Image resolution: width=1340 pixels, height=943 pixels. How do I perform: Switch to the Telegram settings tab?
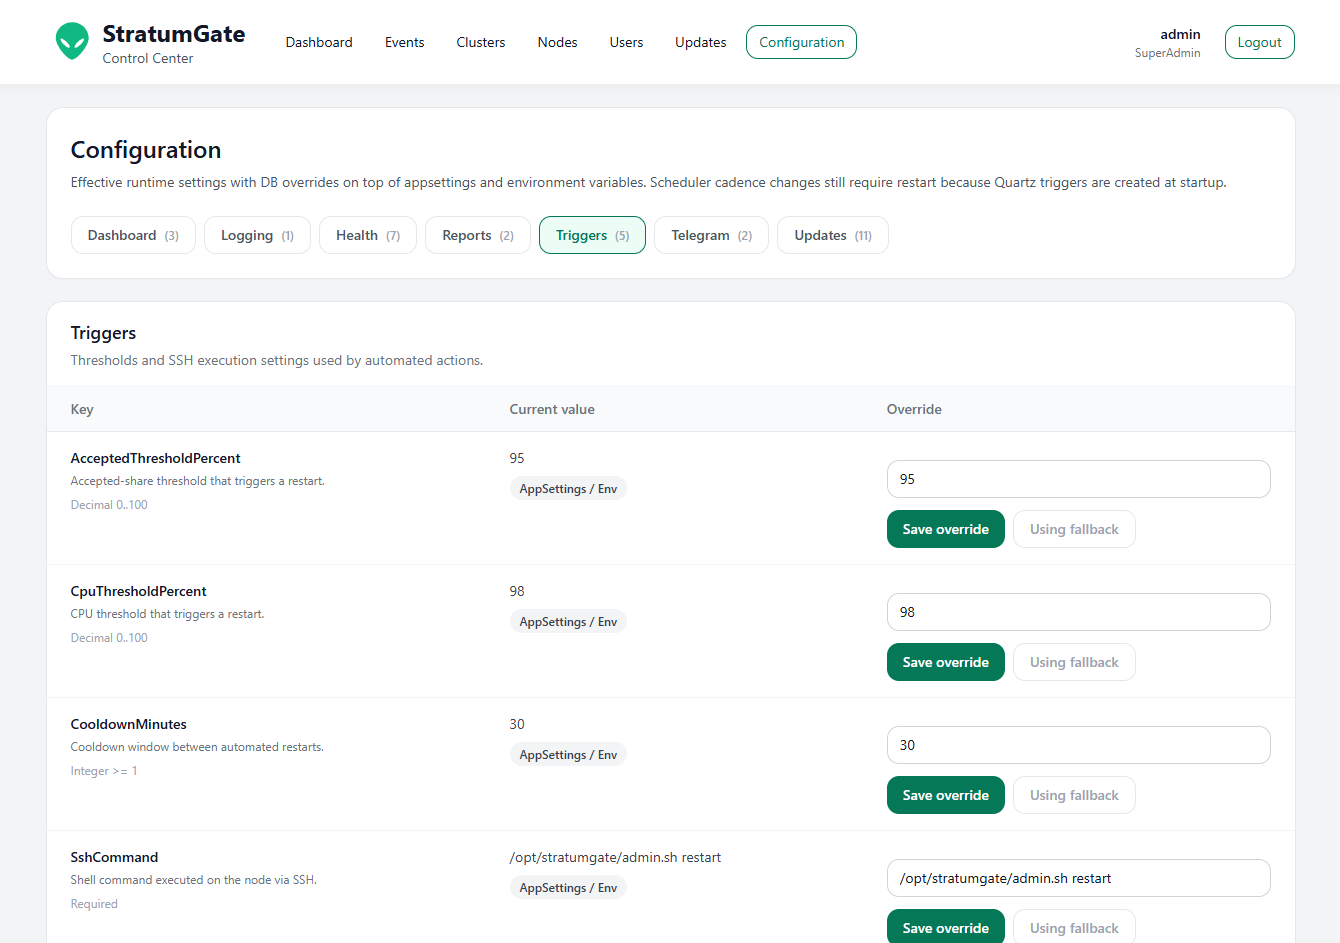711,235
